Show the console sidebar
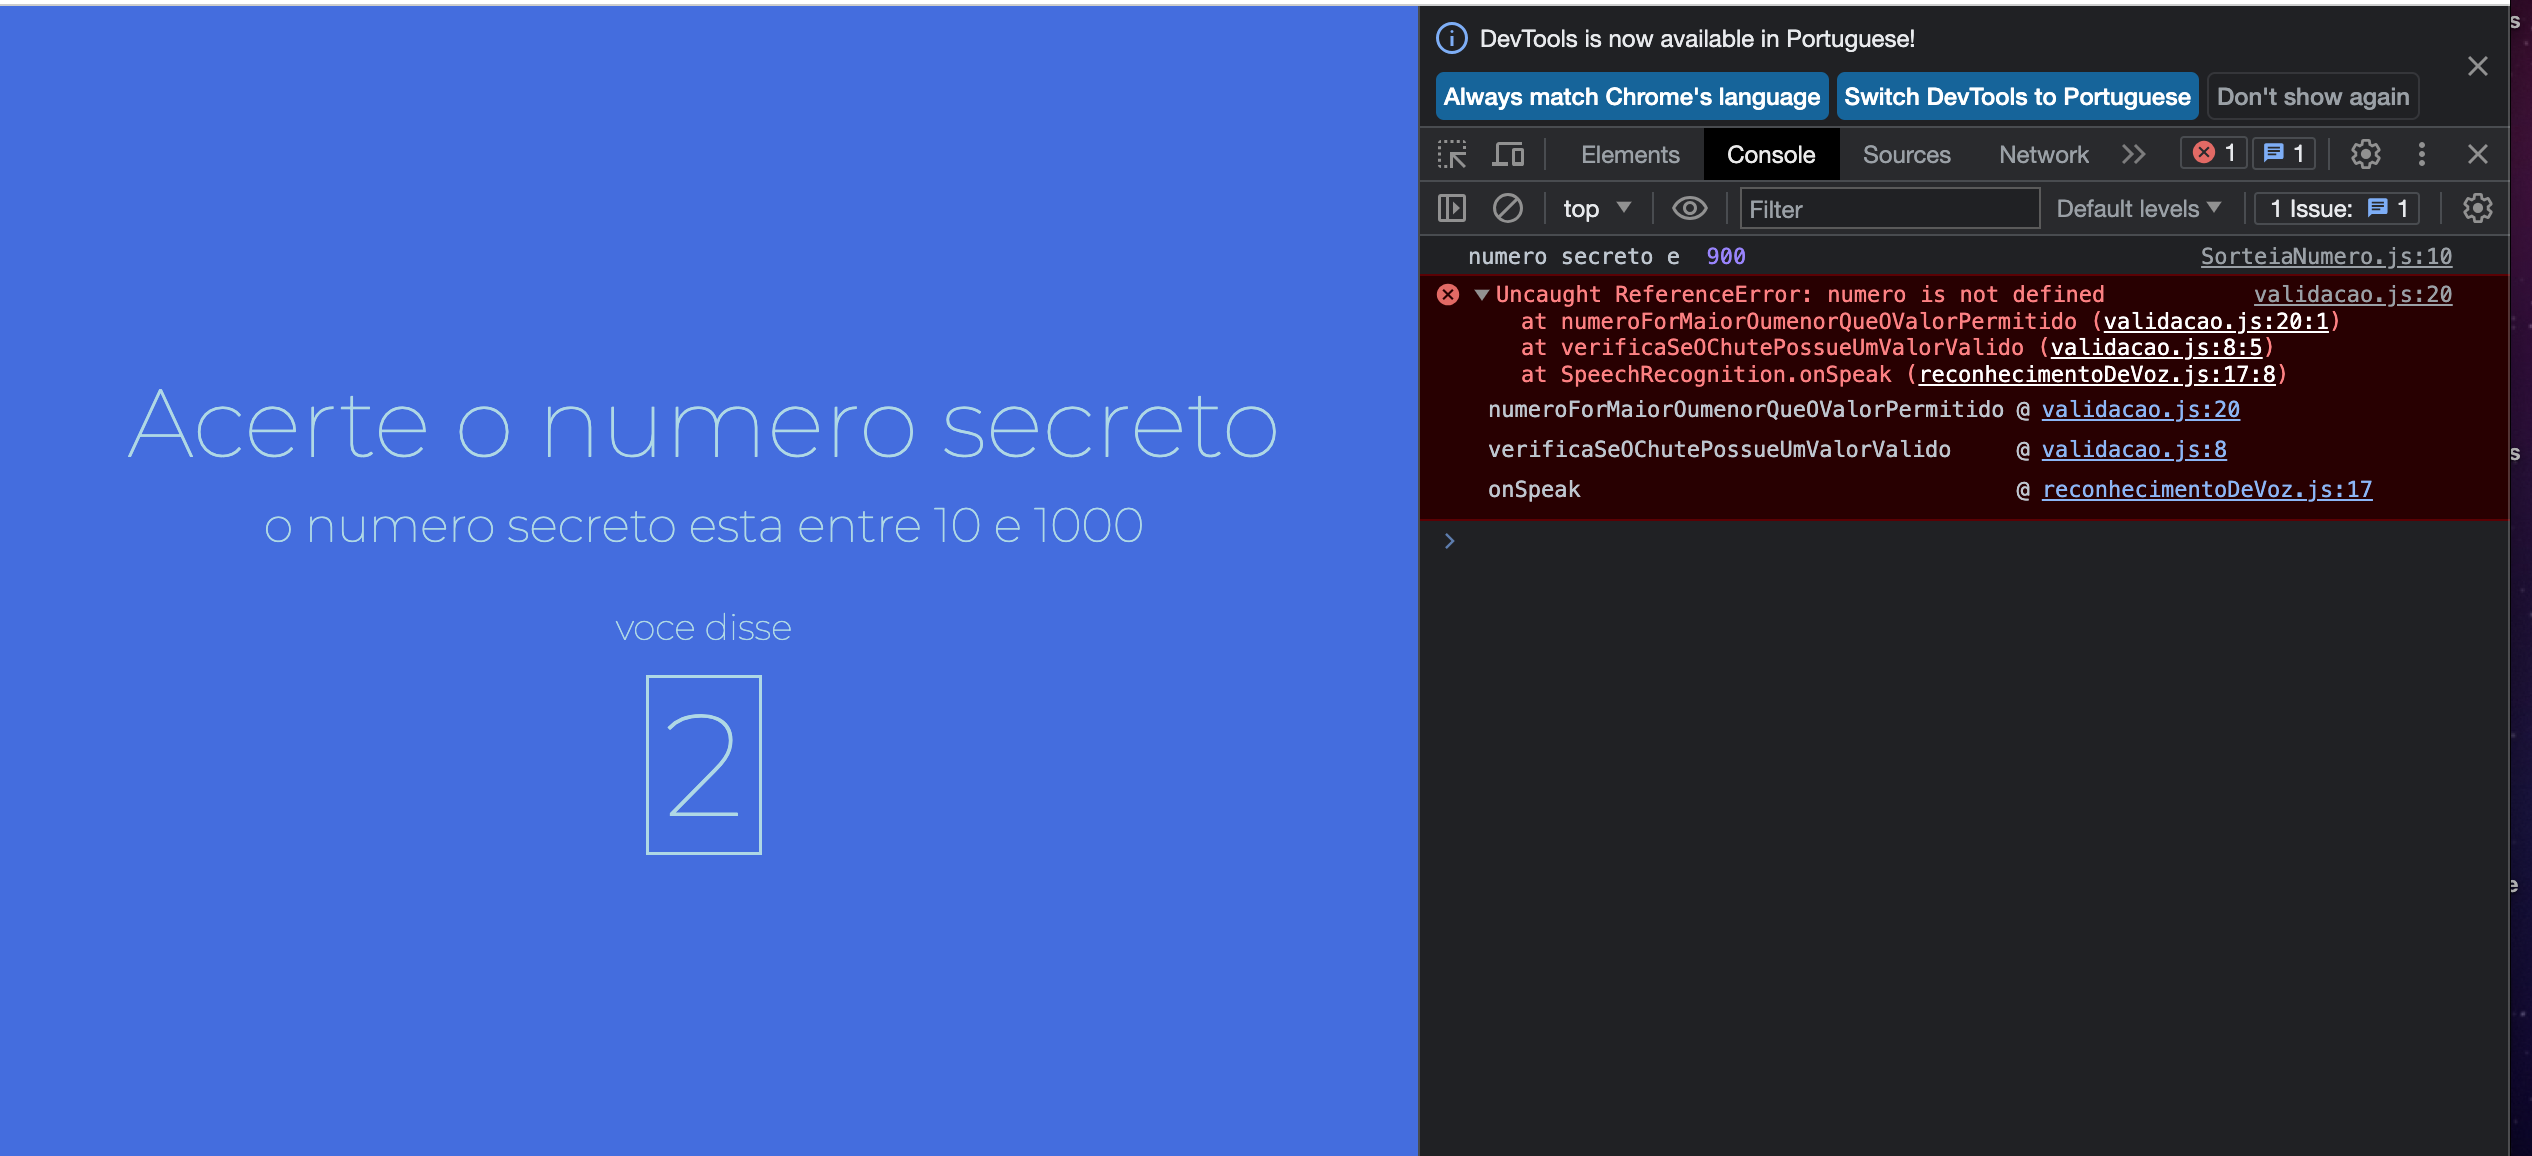2532x1156 pixels. [1452, 208]
